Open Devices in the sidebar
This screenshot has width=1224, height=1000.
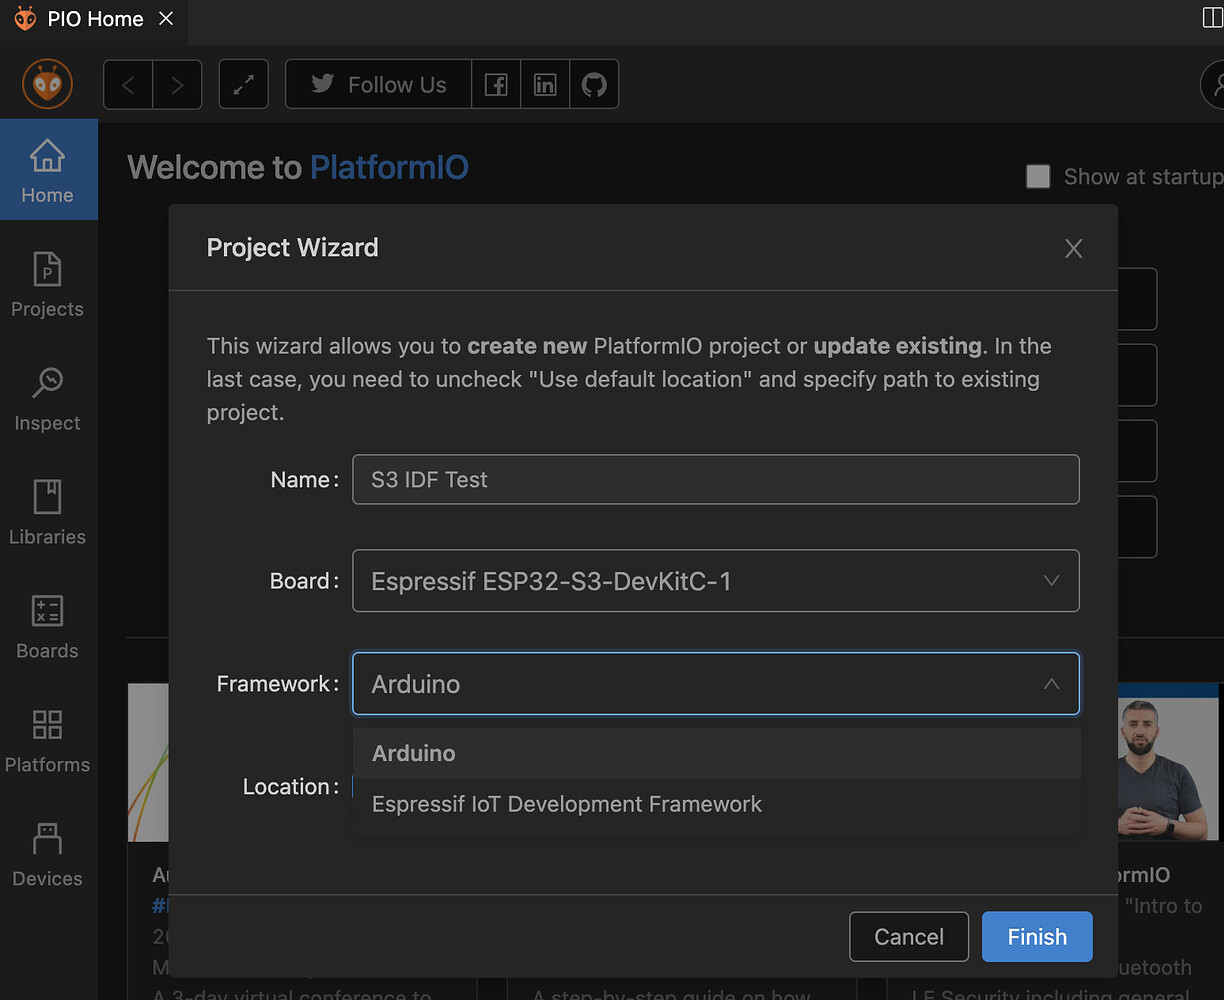(x=48, y=855)
